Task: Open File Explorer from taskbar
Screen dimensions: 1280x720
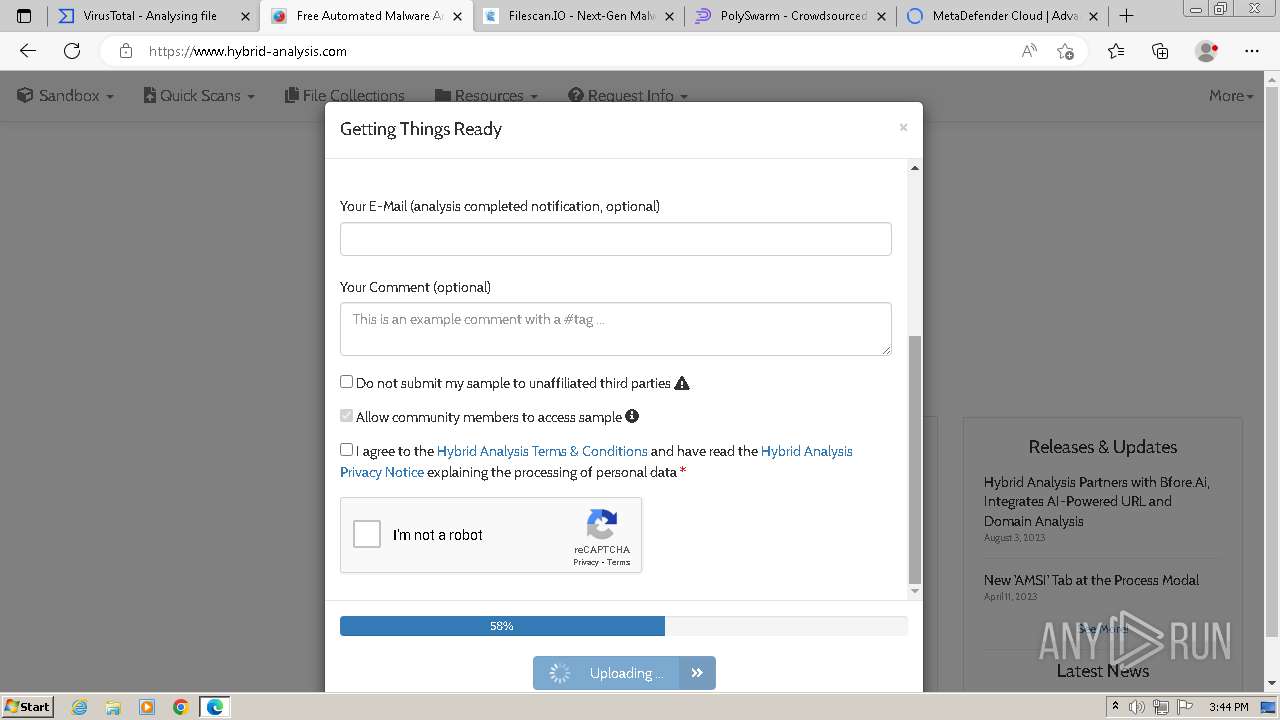Action: (x=113, y=707)
